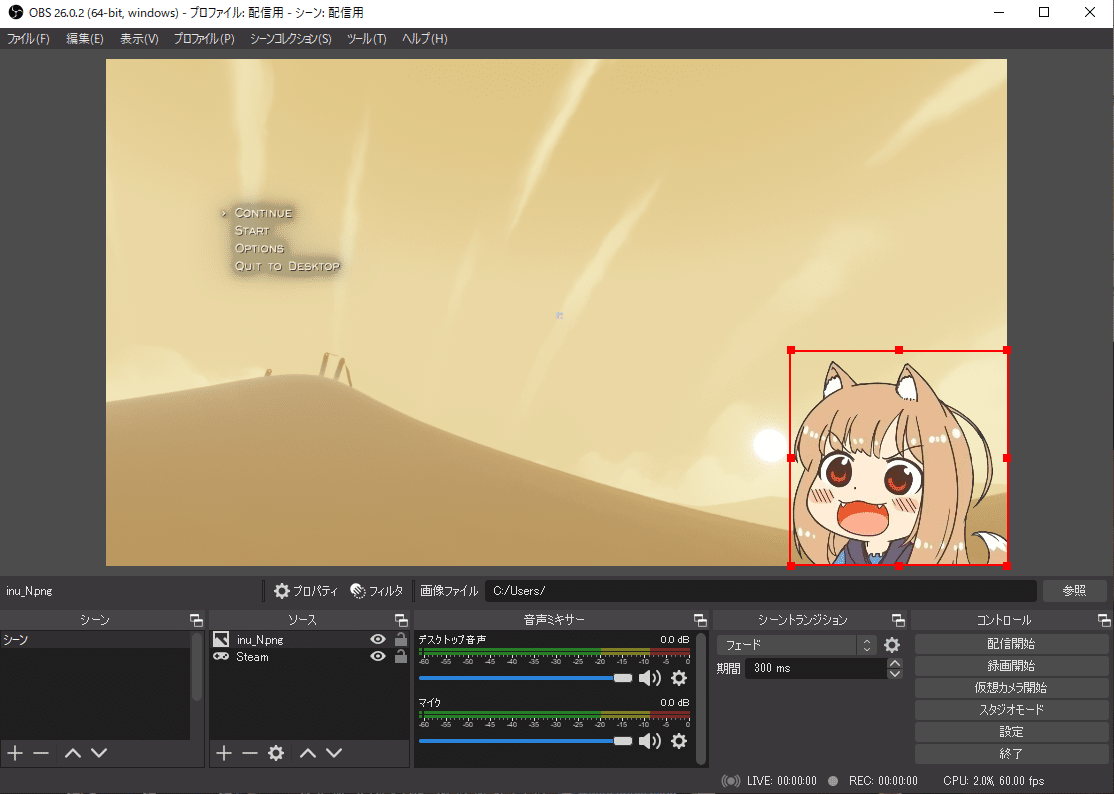1114x794 pixels.
Task: Open the ファイル(F) menu
Action: click(28, 39)
